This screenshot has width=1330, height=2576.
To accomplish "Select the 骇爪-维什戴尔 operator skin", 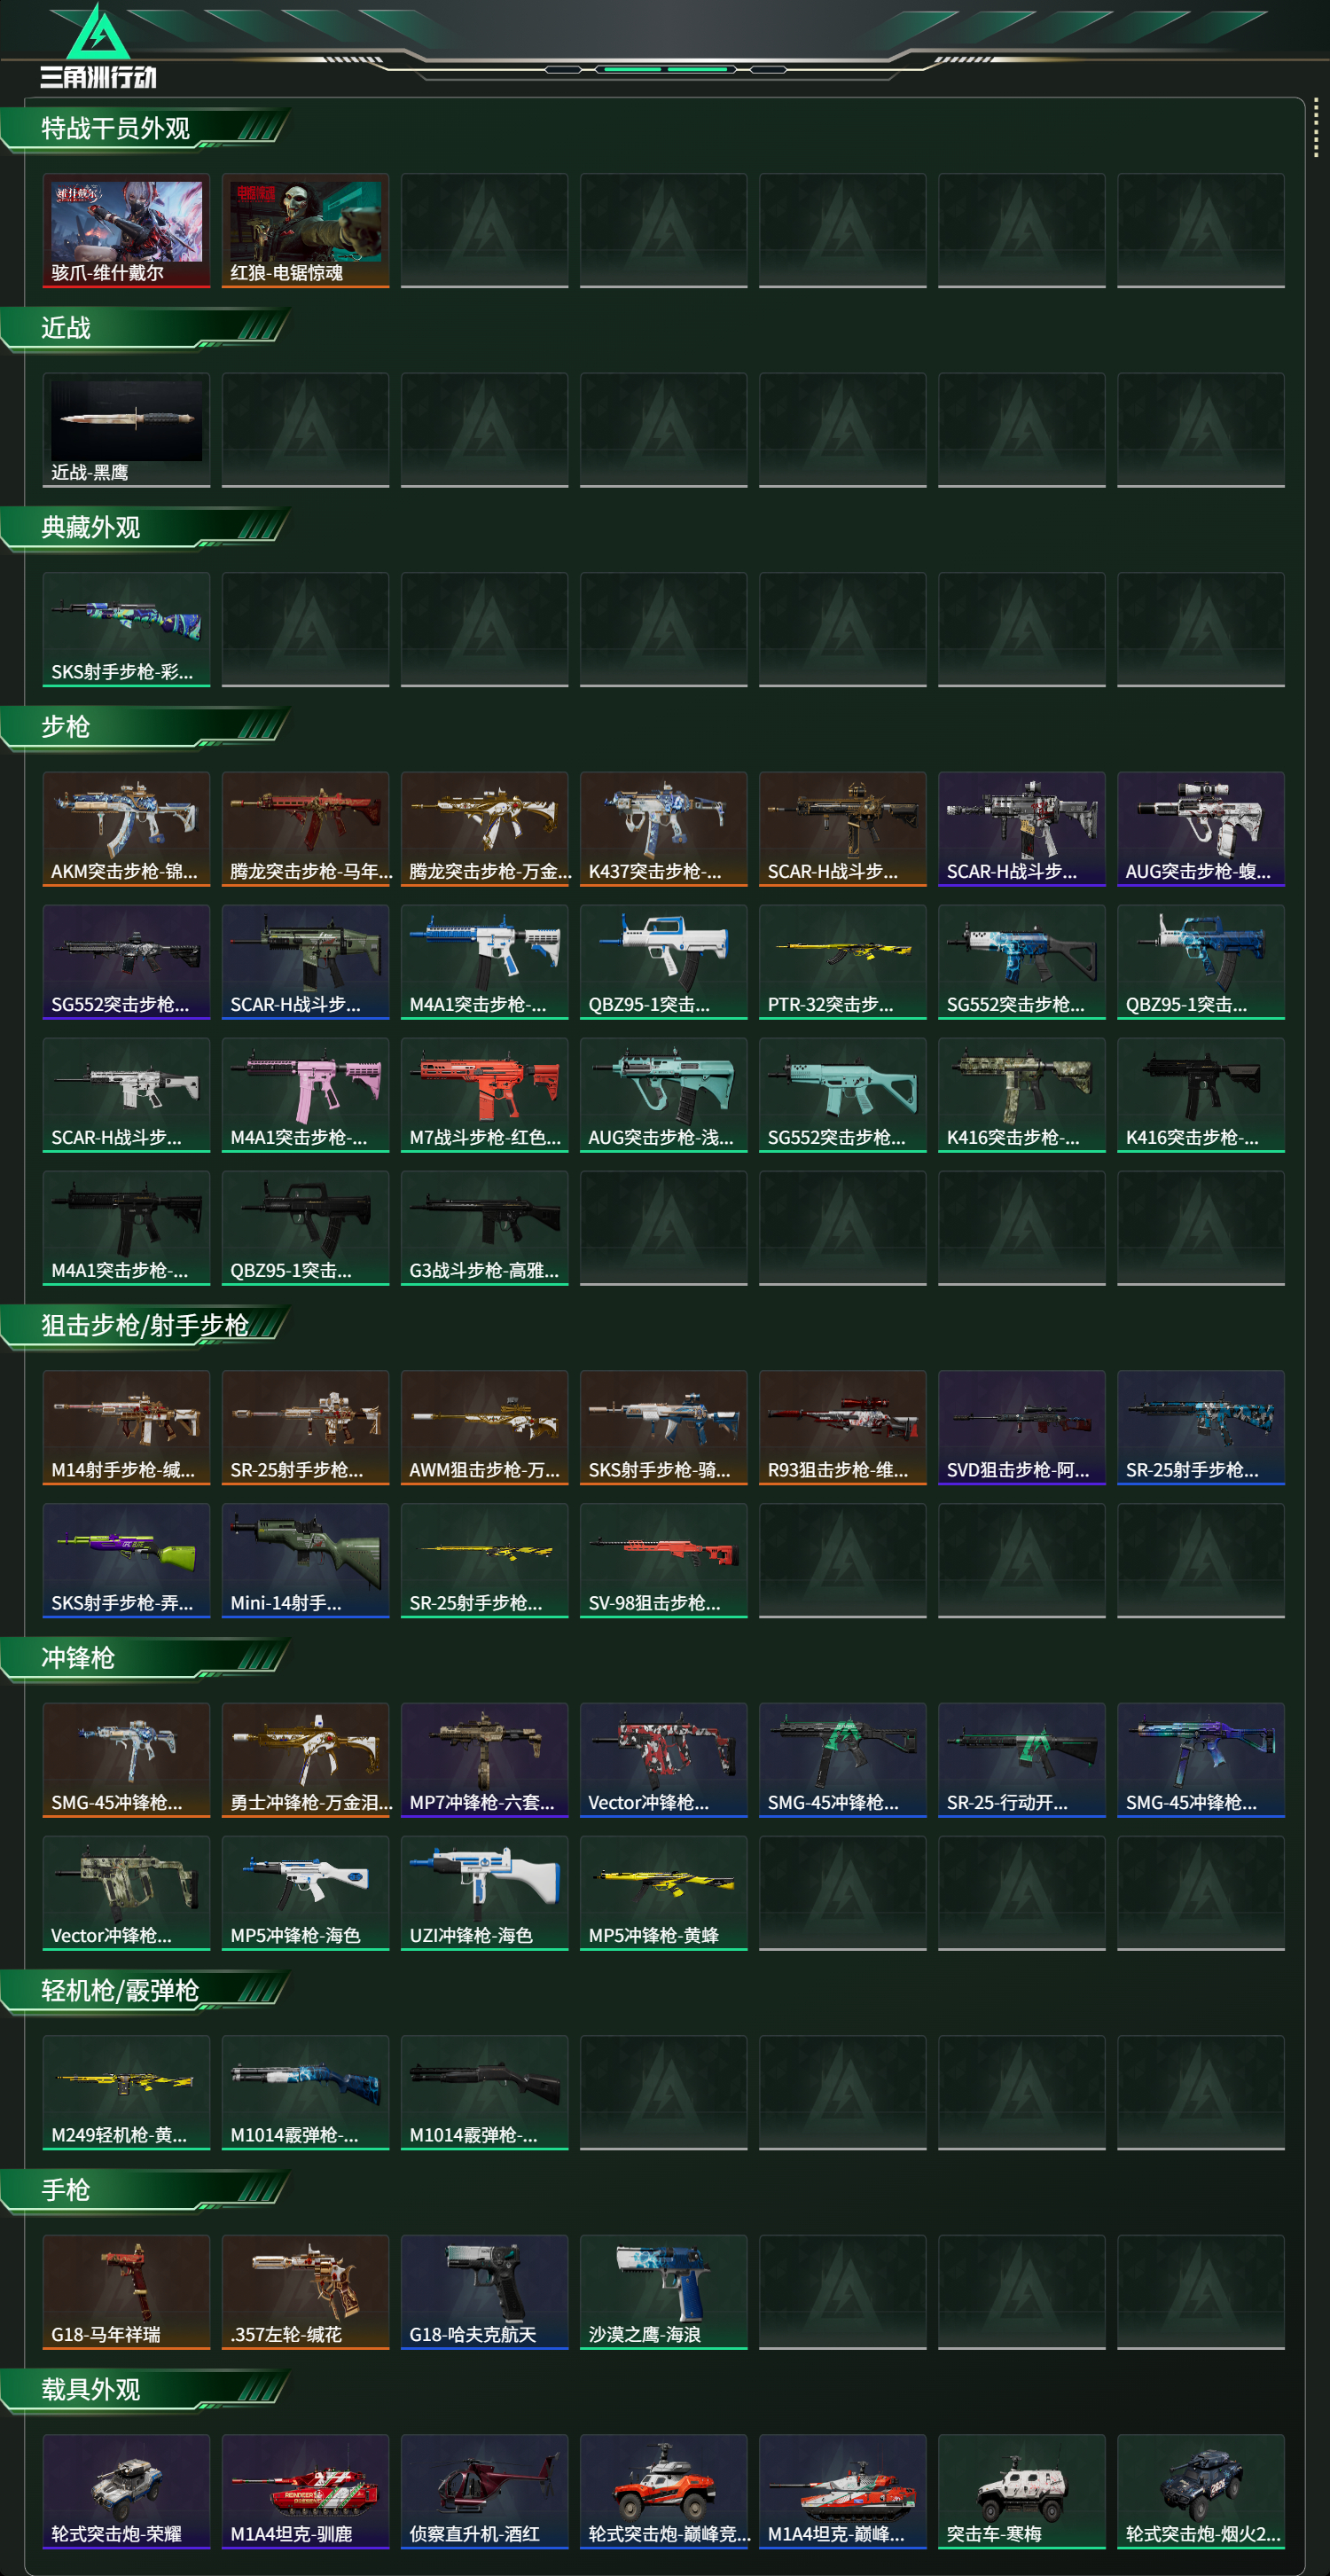I will pos(126,231).
